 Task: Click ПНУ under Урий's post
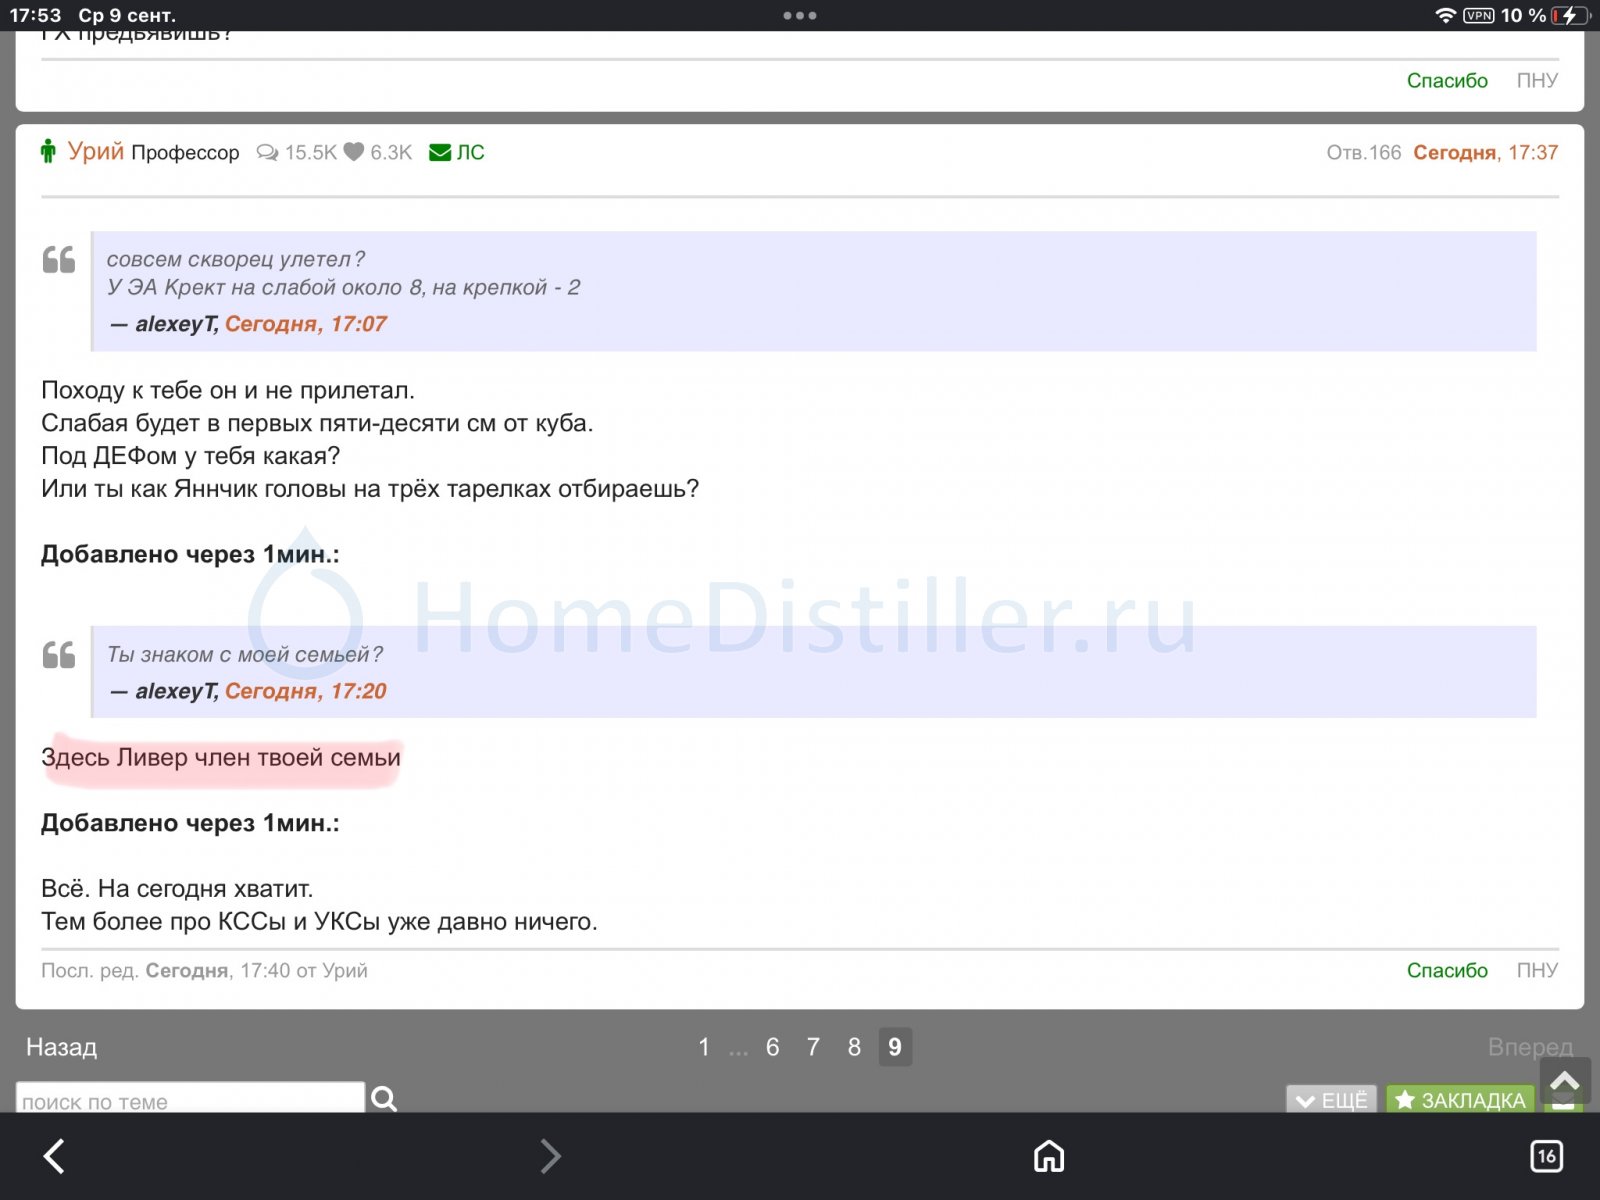pos(1537,970)
